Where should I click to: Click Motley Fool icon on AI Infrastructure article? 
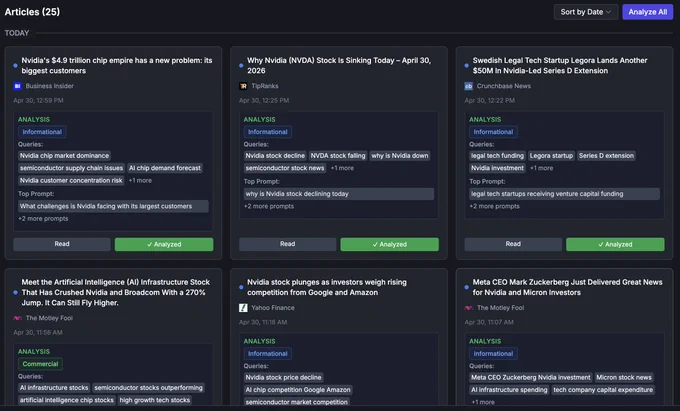tap(17, 318)
